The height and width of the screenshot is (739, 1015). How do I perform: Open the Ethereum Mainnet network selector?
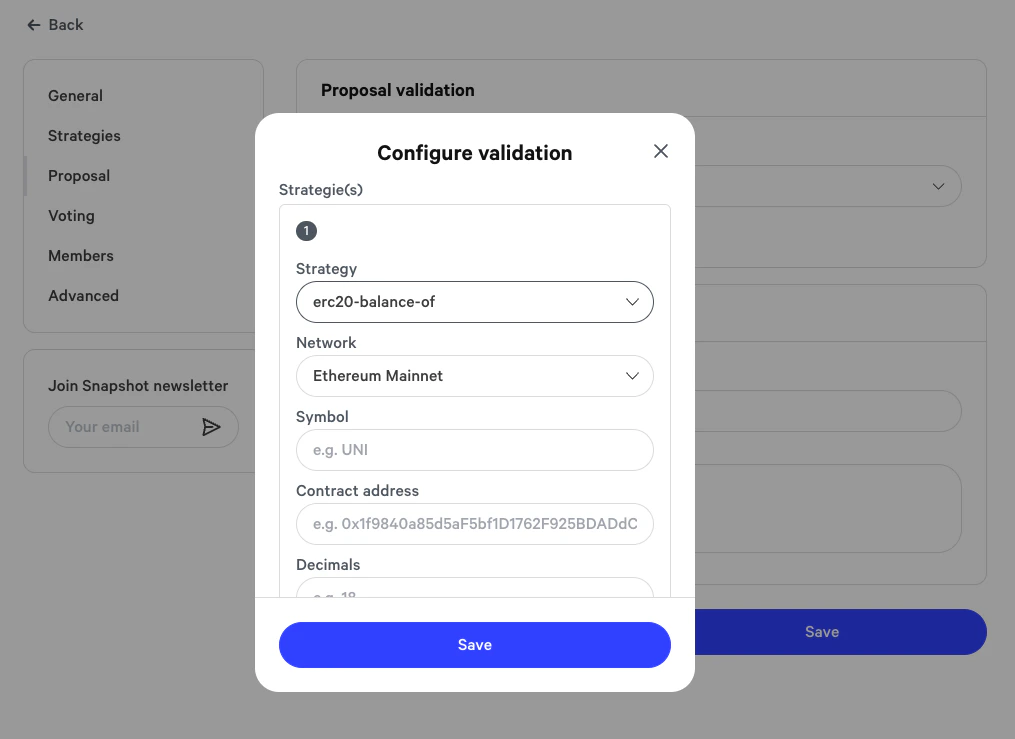[474, 375]
